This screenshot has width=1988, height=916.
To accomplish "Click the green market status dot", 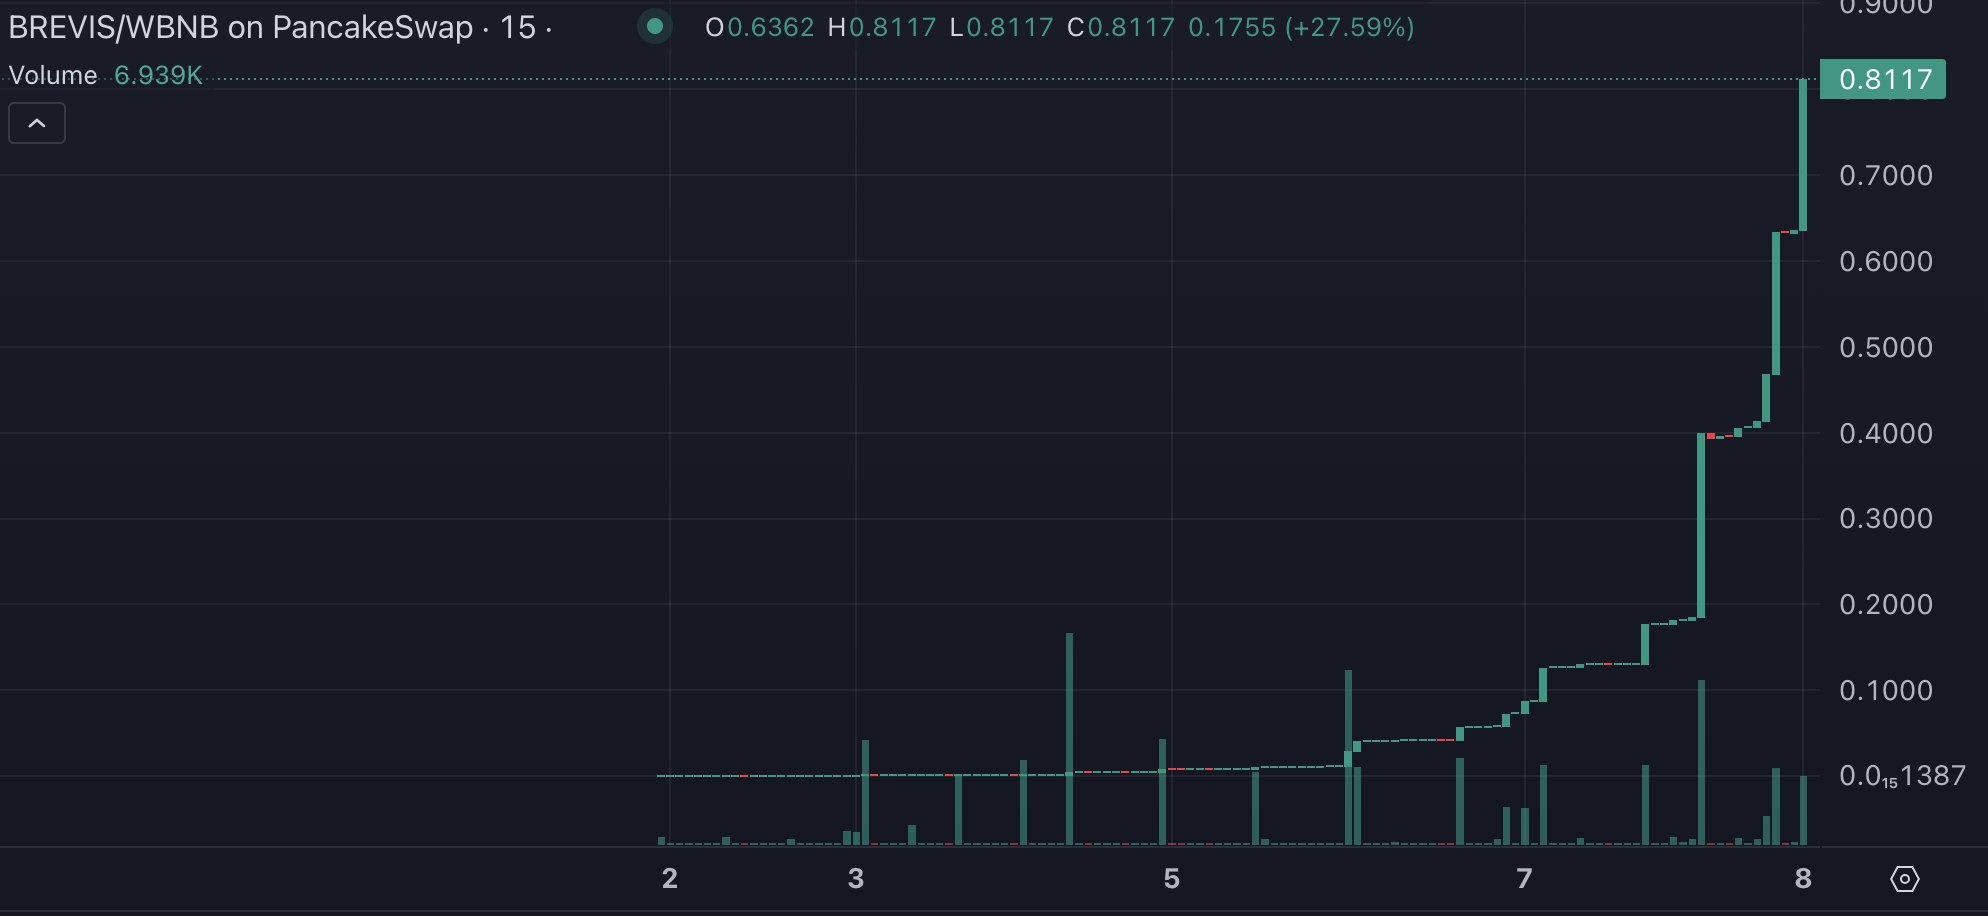I will click(x=655, y=27).
